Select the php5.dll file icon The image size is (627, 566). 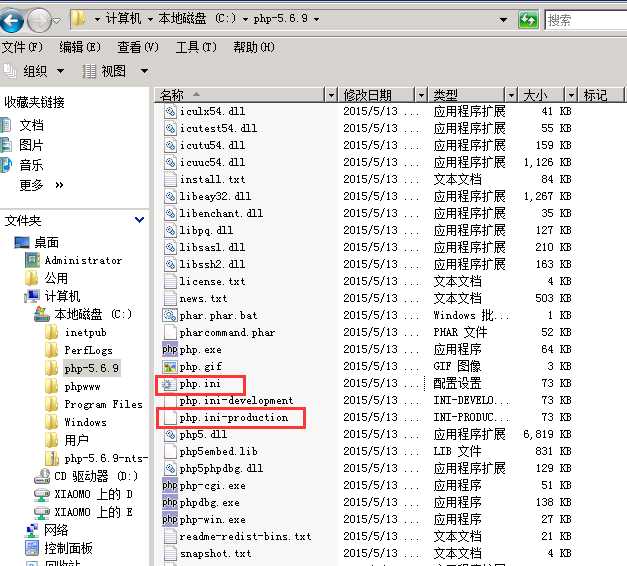point(170,434)
